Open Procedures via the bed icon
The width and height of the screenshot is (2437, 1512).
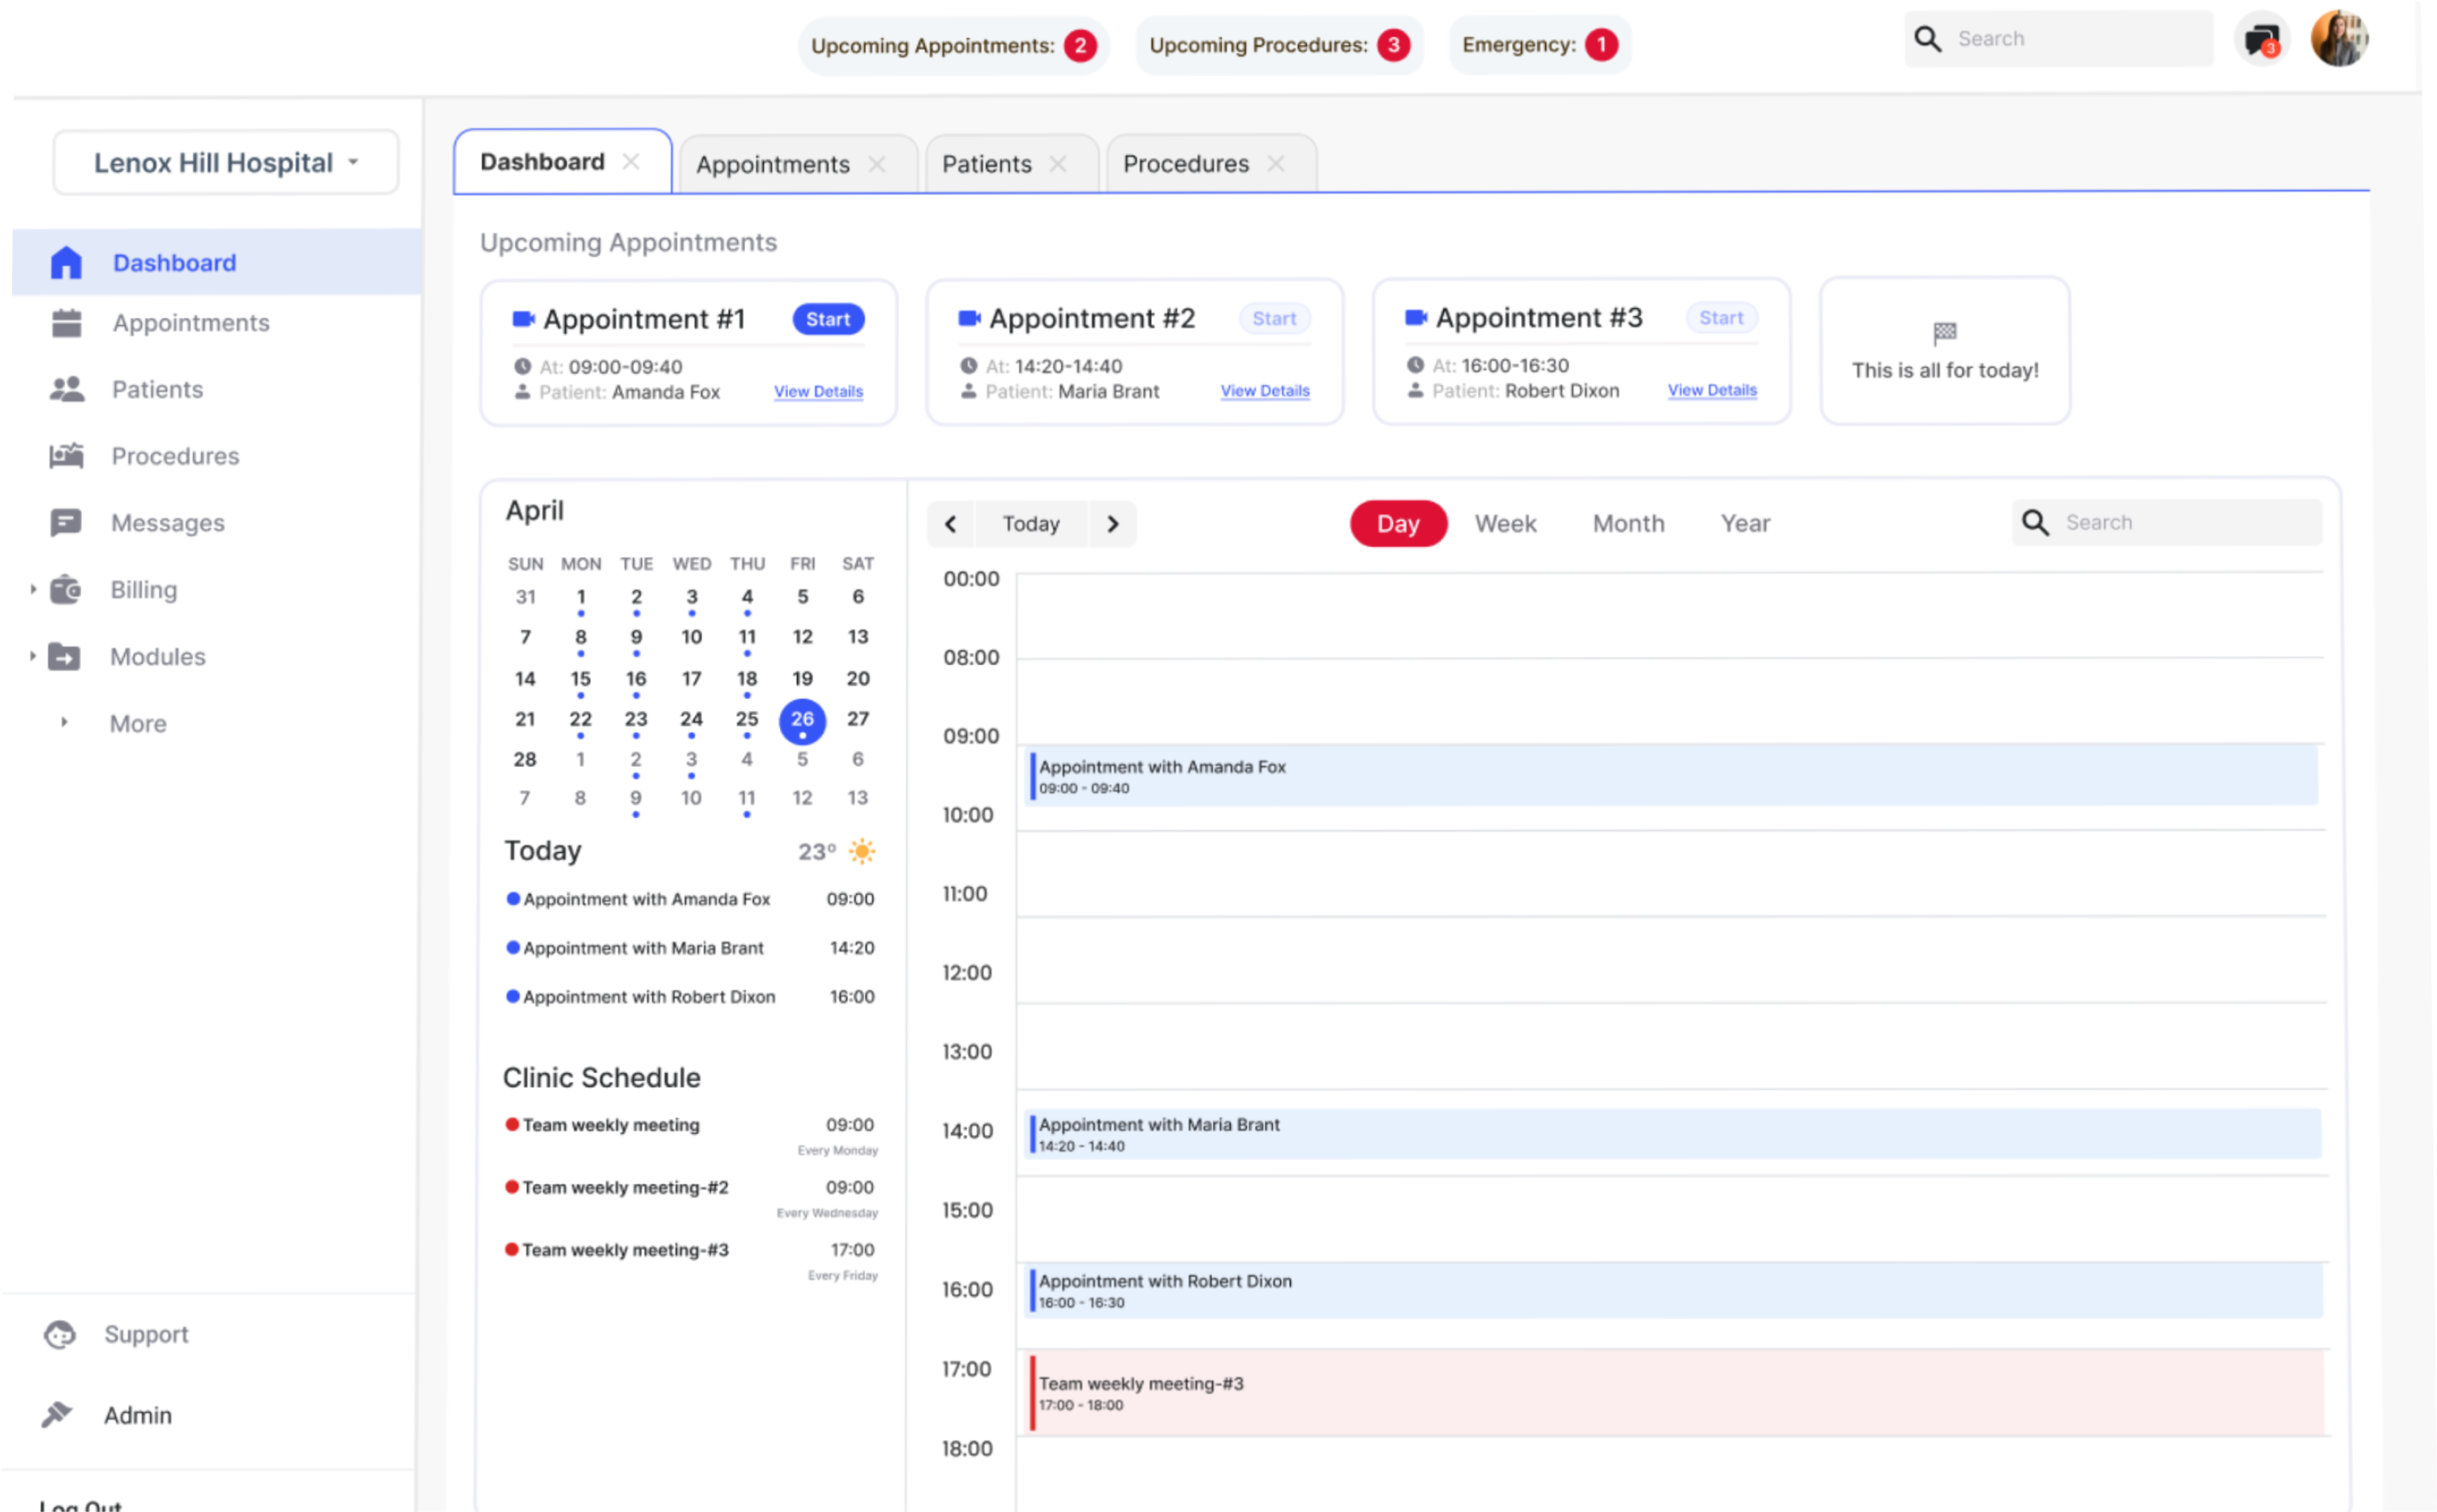pyautogui.click(x=66, y=456)
